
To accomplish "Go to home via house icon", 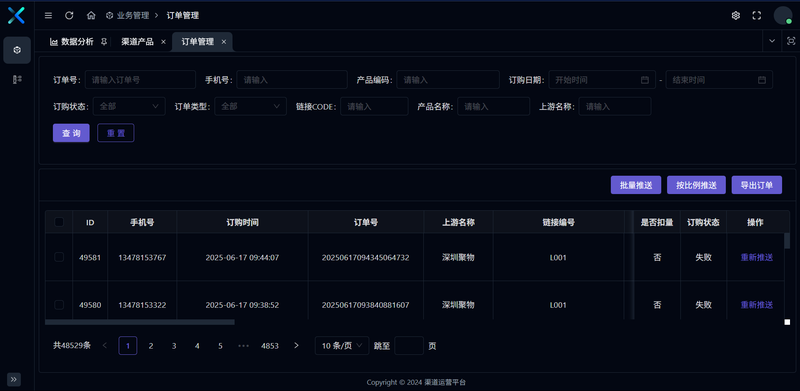I will click(91, 16).
